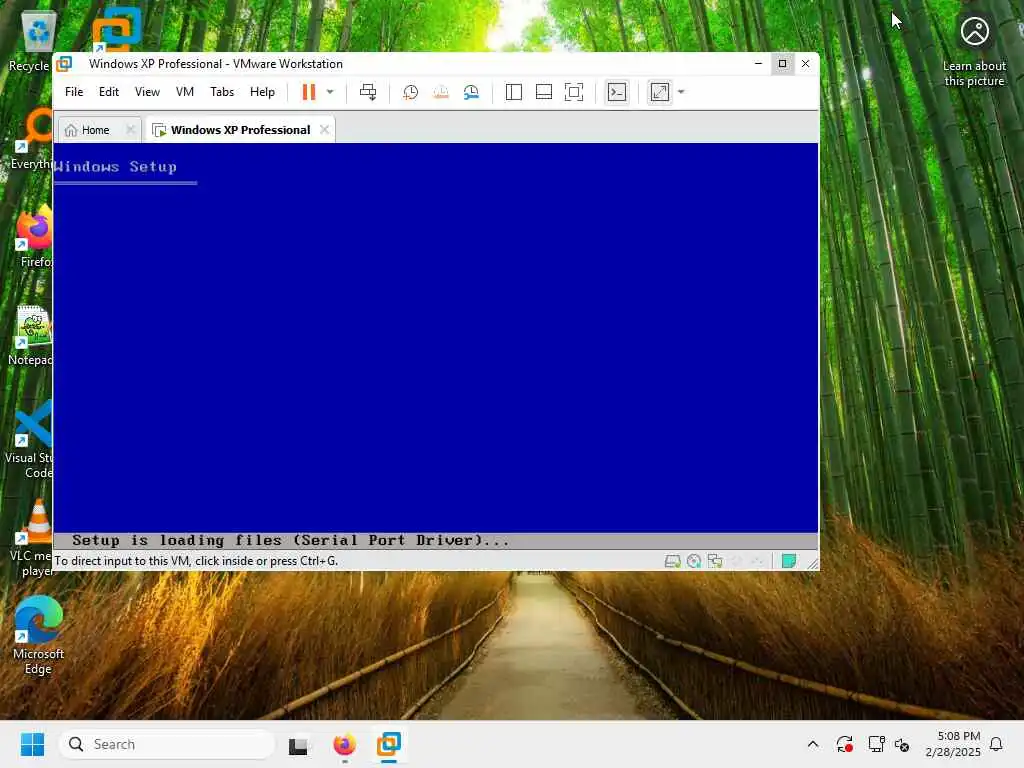
Task: Open the Edit menu
Action: [x=108, y=92]
